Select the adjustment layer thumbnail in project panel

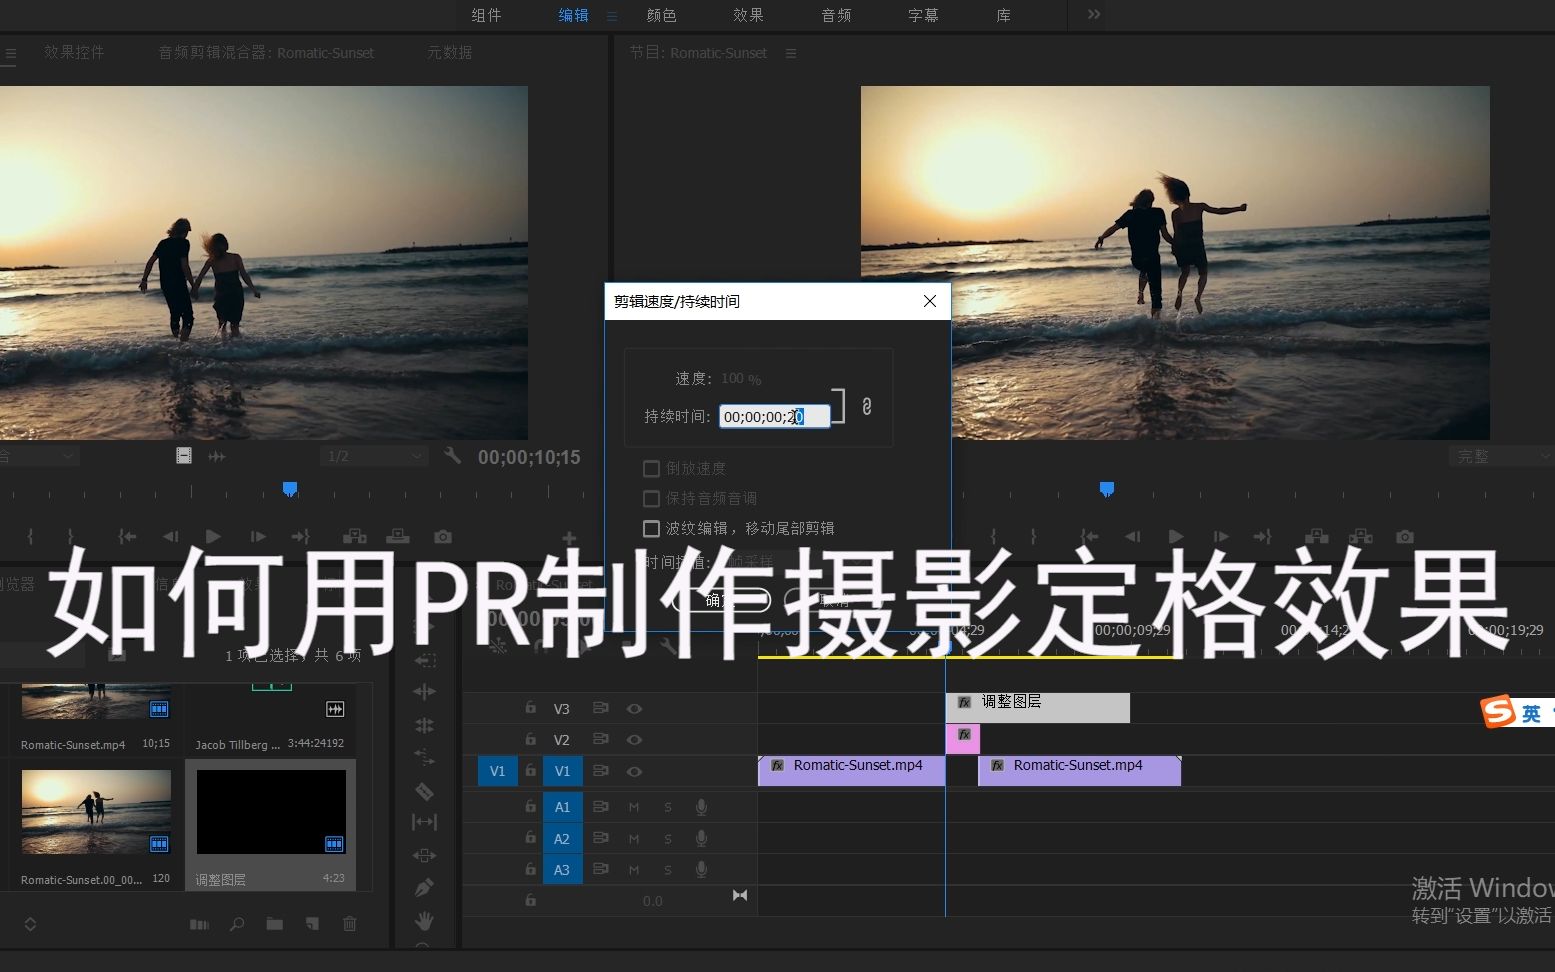271,812
